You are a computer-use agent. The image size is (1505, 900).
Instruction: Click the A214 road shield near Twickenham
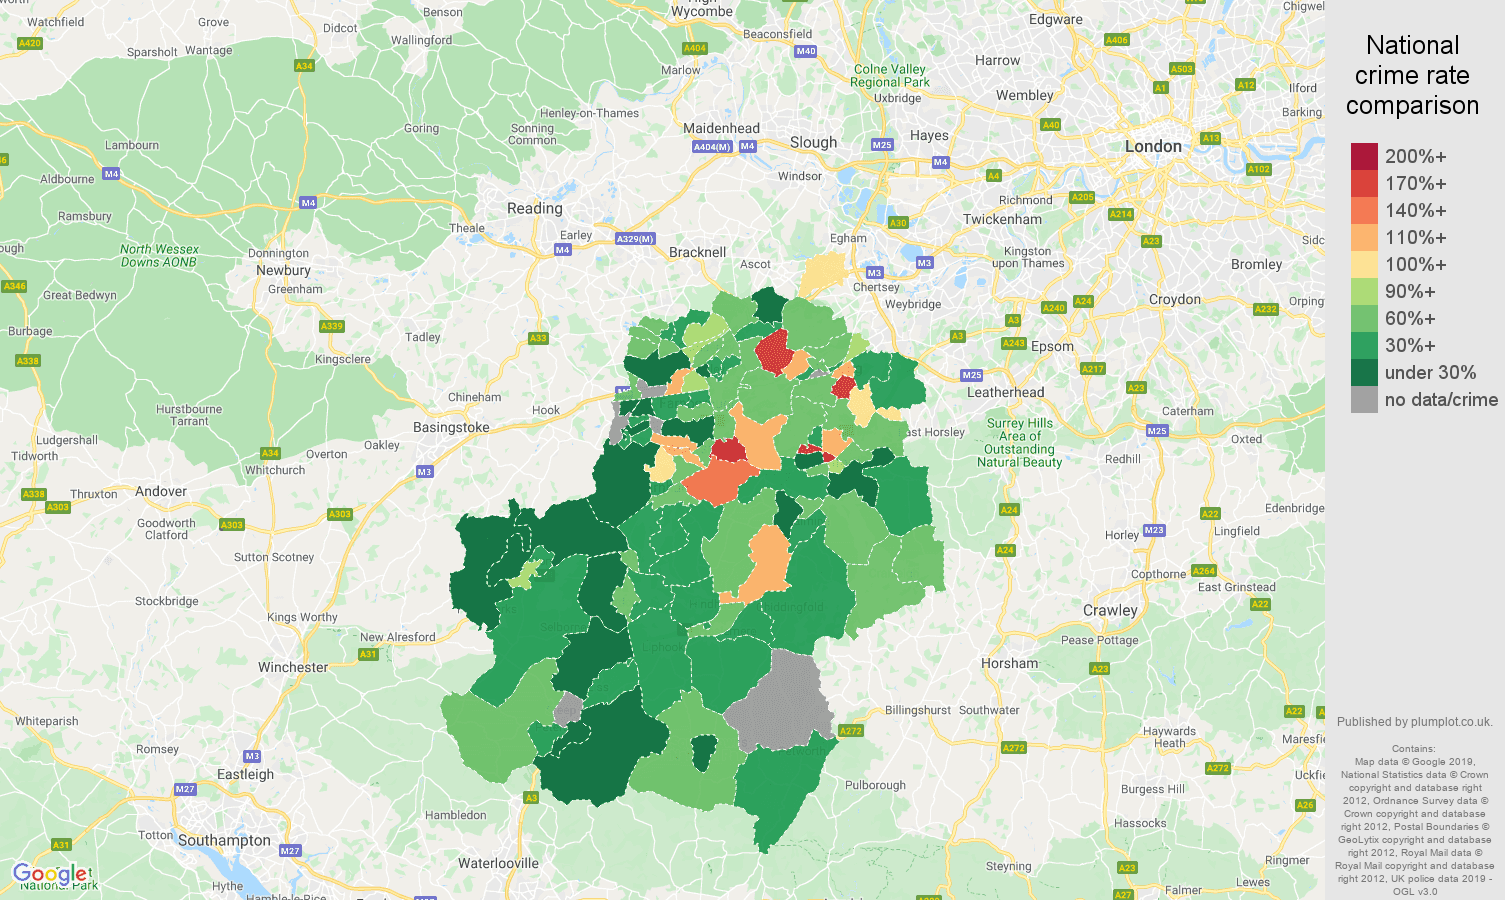[1121, 214]
